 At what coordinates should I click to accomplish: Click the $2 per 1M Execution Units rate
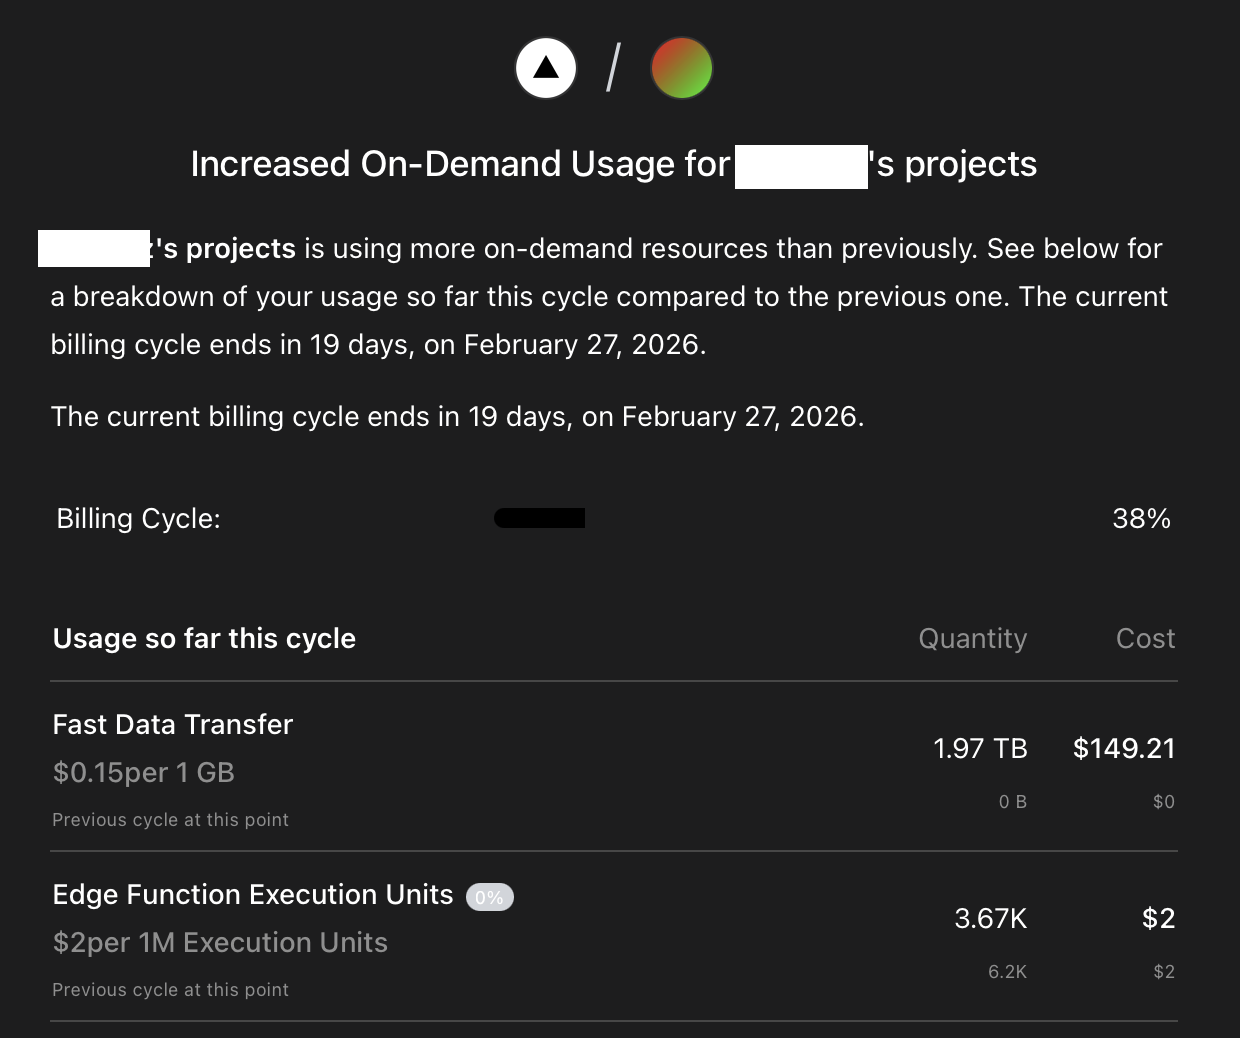point(220,942)
